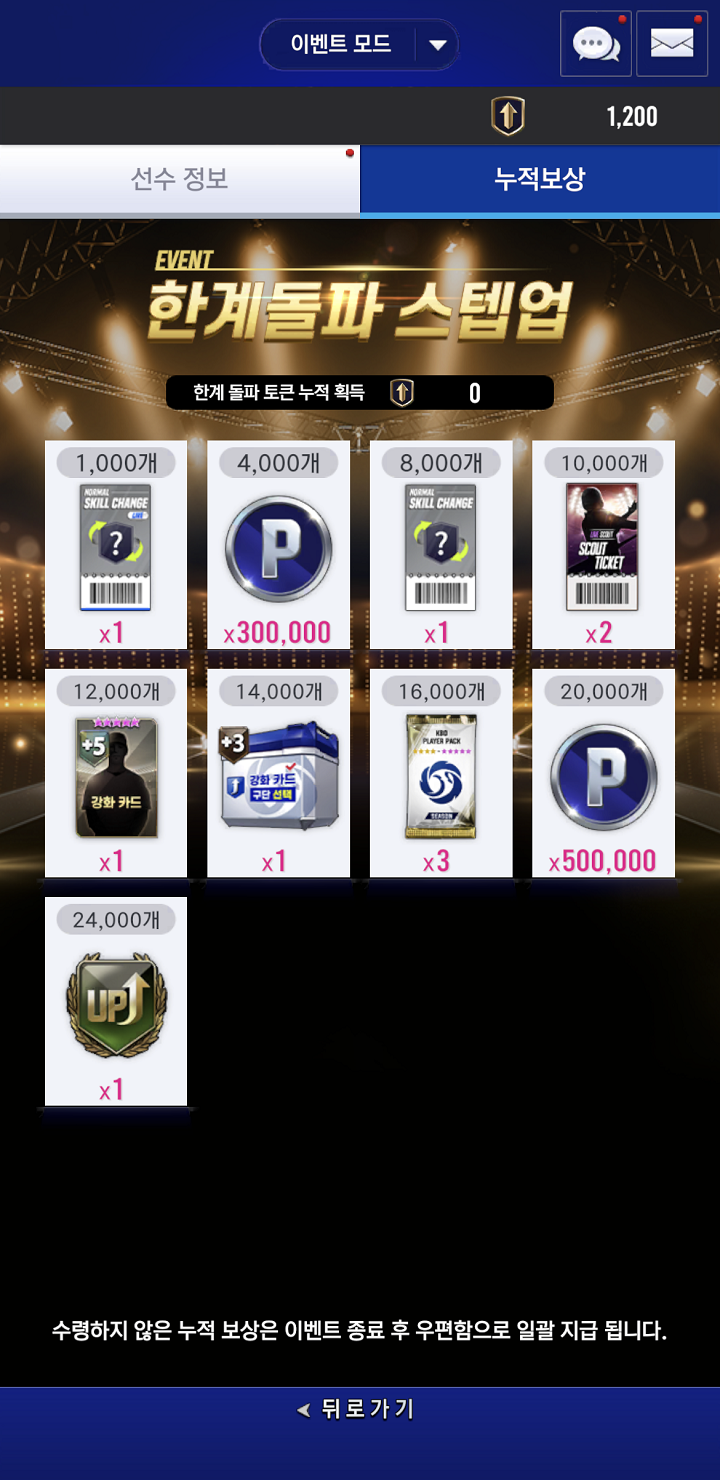Viewport: 720px width, 1480px height.
Task: Select the 8,000개 Skill Change ticket reward
Action: [441, 545]
